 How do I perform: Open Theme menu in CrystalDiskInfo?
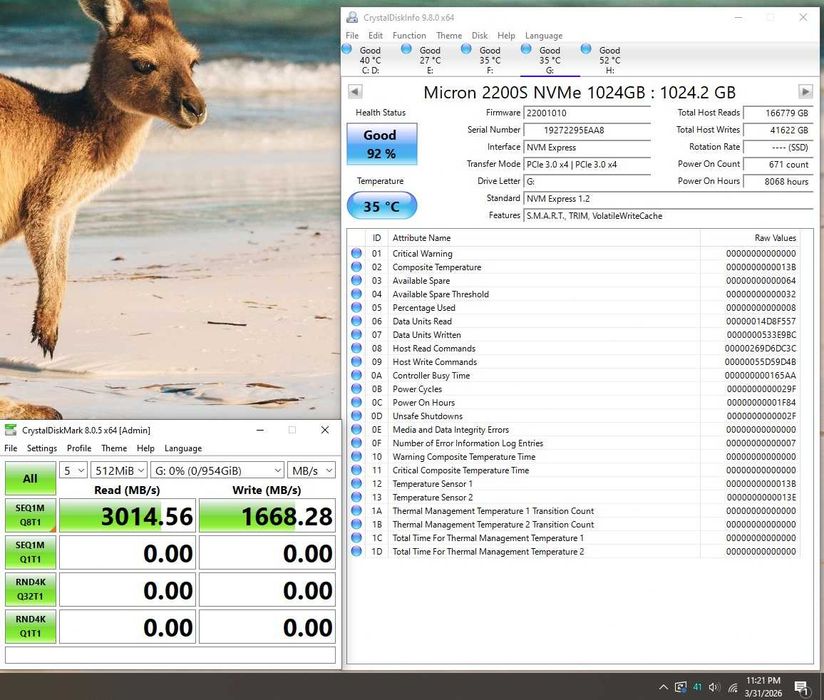pos(449,35)
